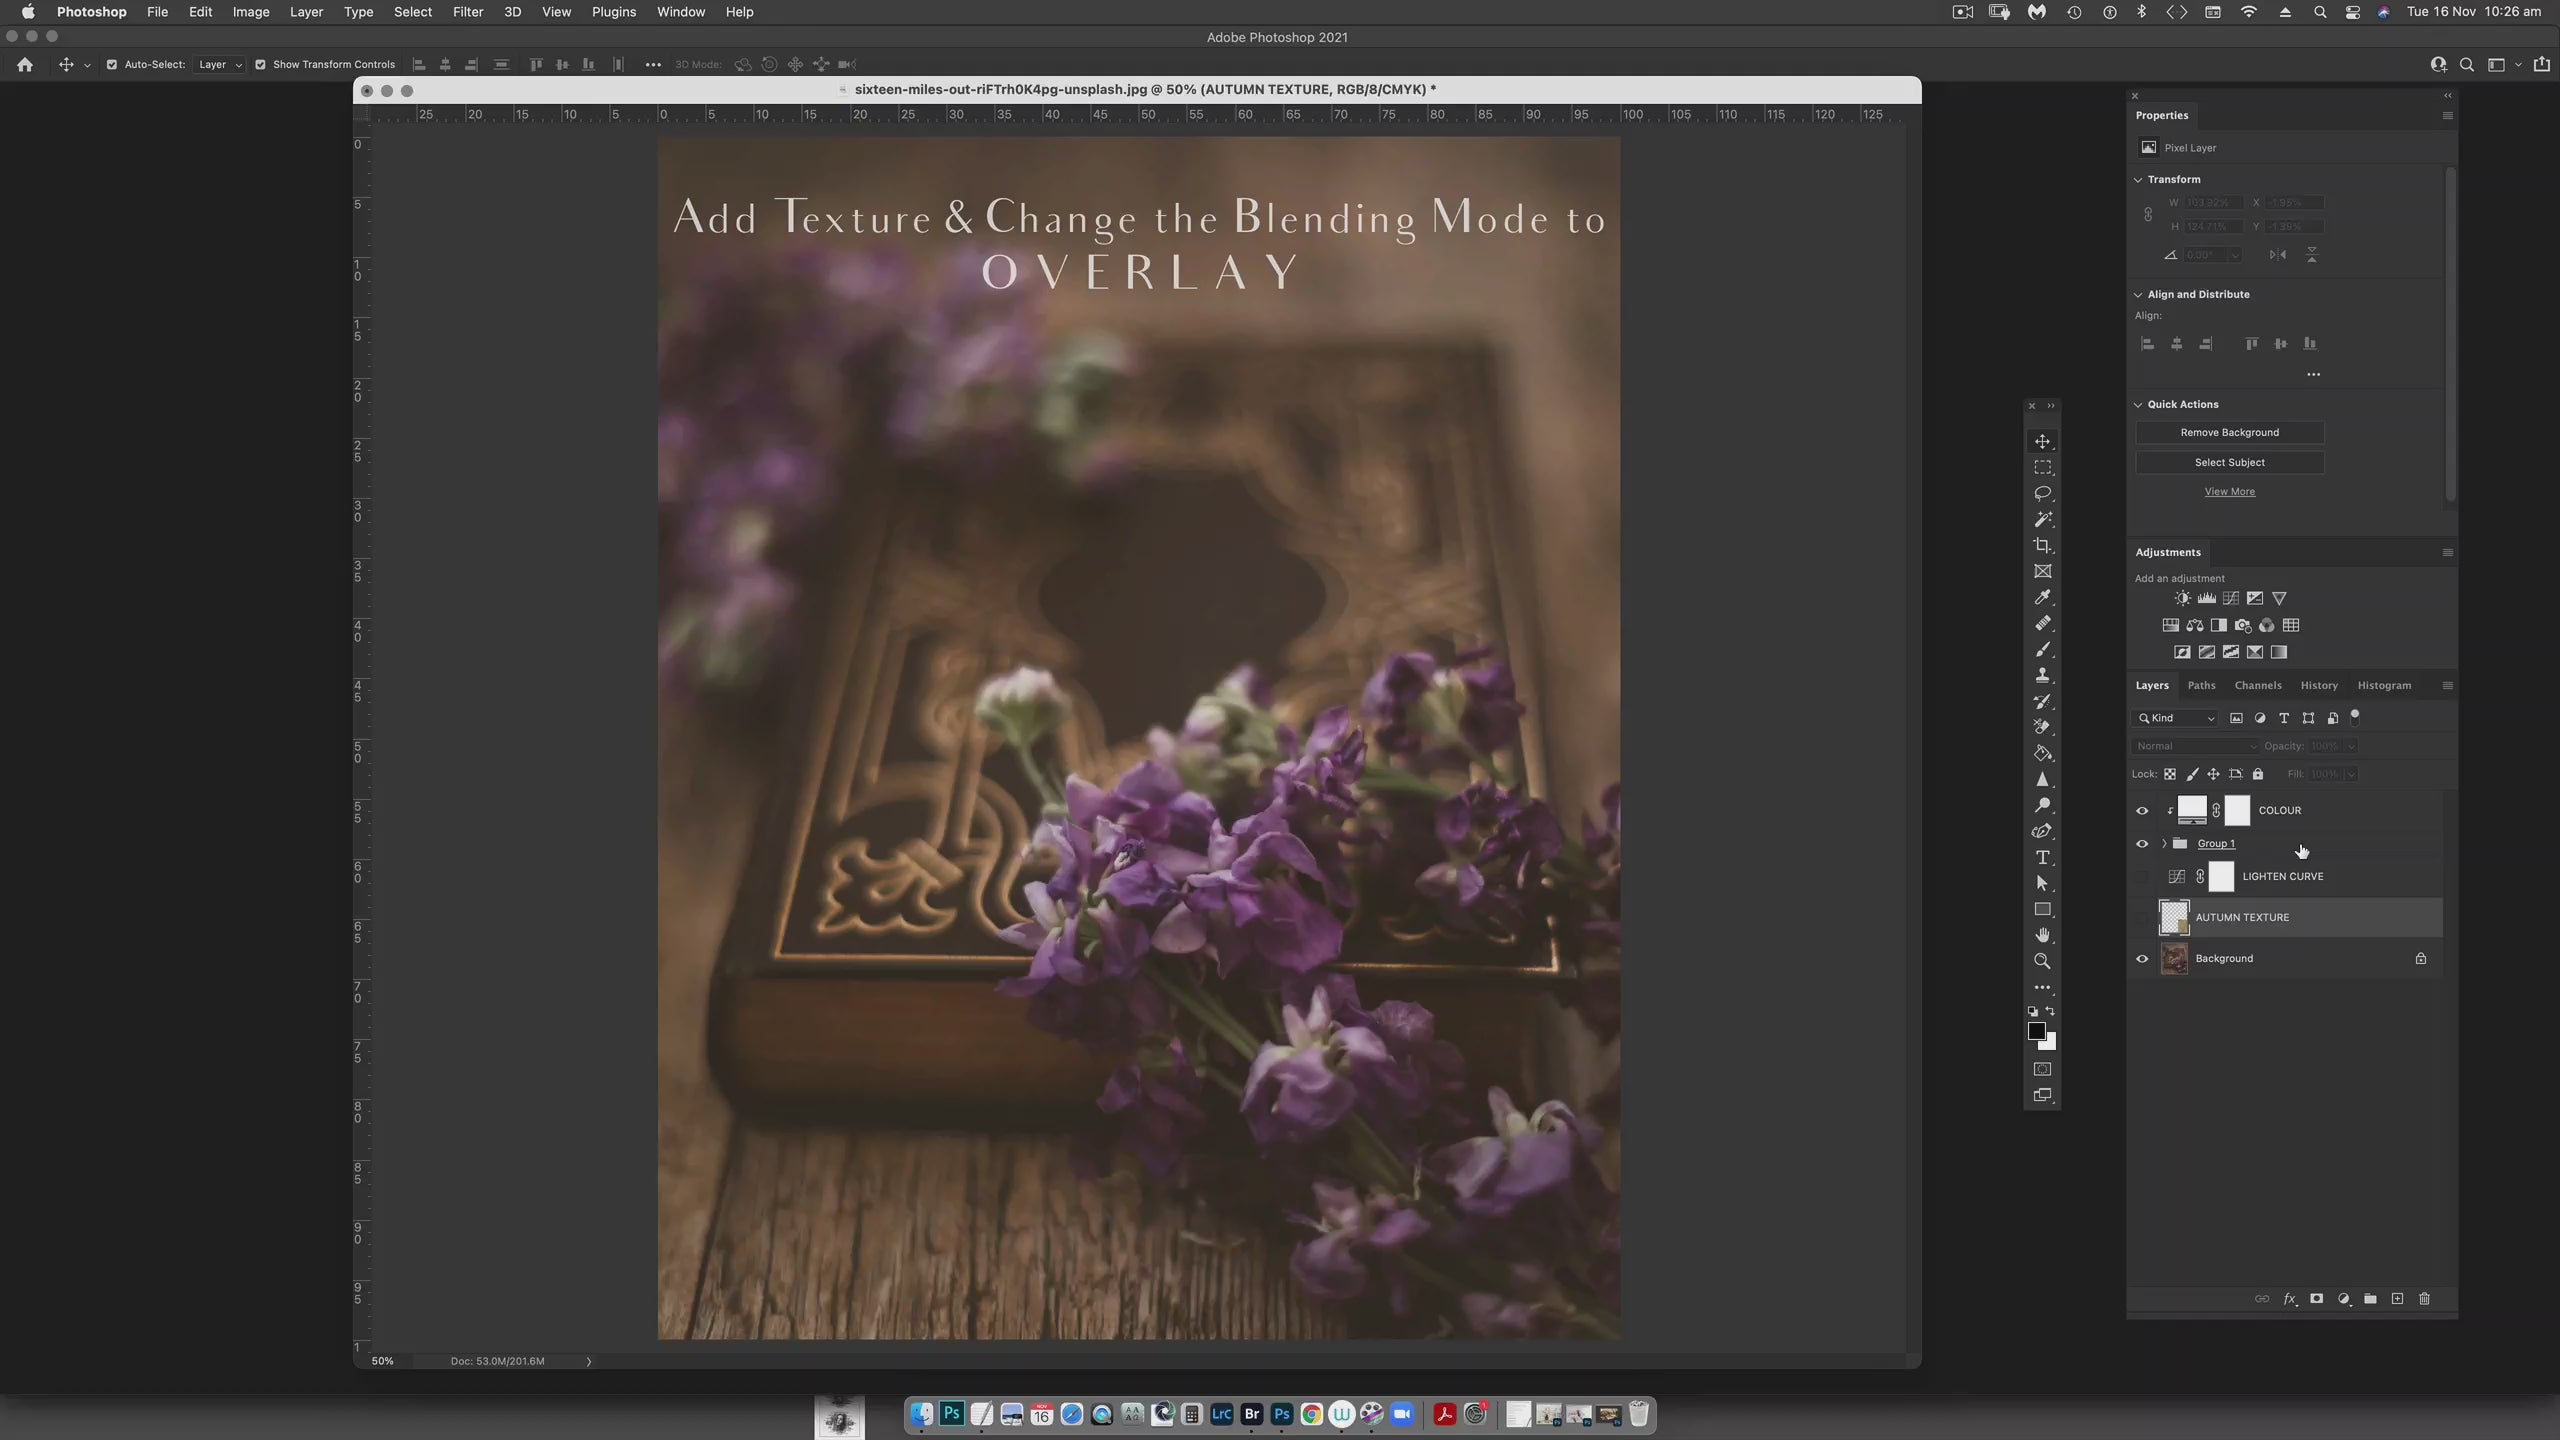Click the add layer mask icon

pos(2316,1299)
